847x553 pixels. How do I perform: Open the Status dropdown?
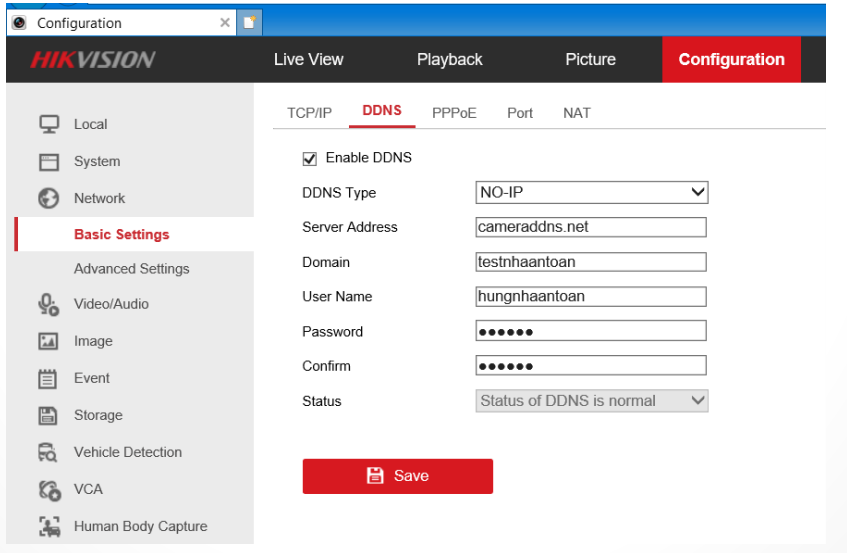click(591, 401)
